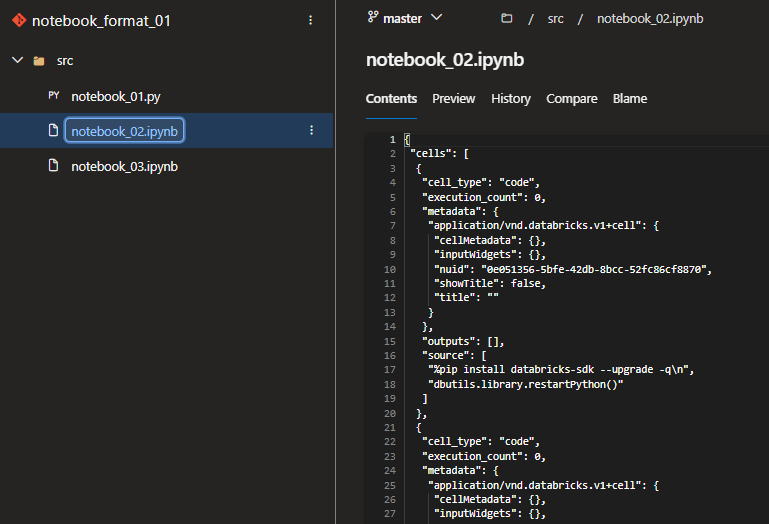Select notebook_02.ipynb in the file tree
Viewport: 769px width, 524px height.
pyautogui.click(x=125, y=131)
